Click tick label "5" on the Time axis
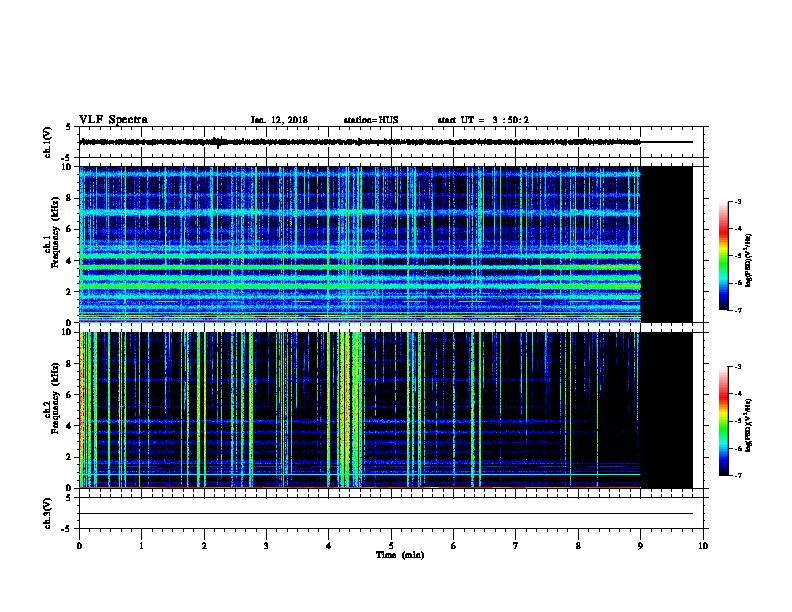This screenshot has width=792, height=612. coord(391,545)
